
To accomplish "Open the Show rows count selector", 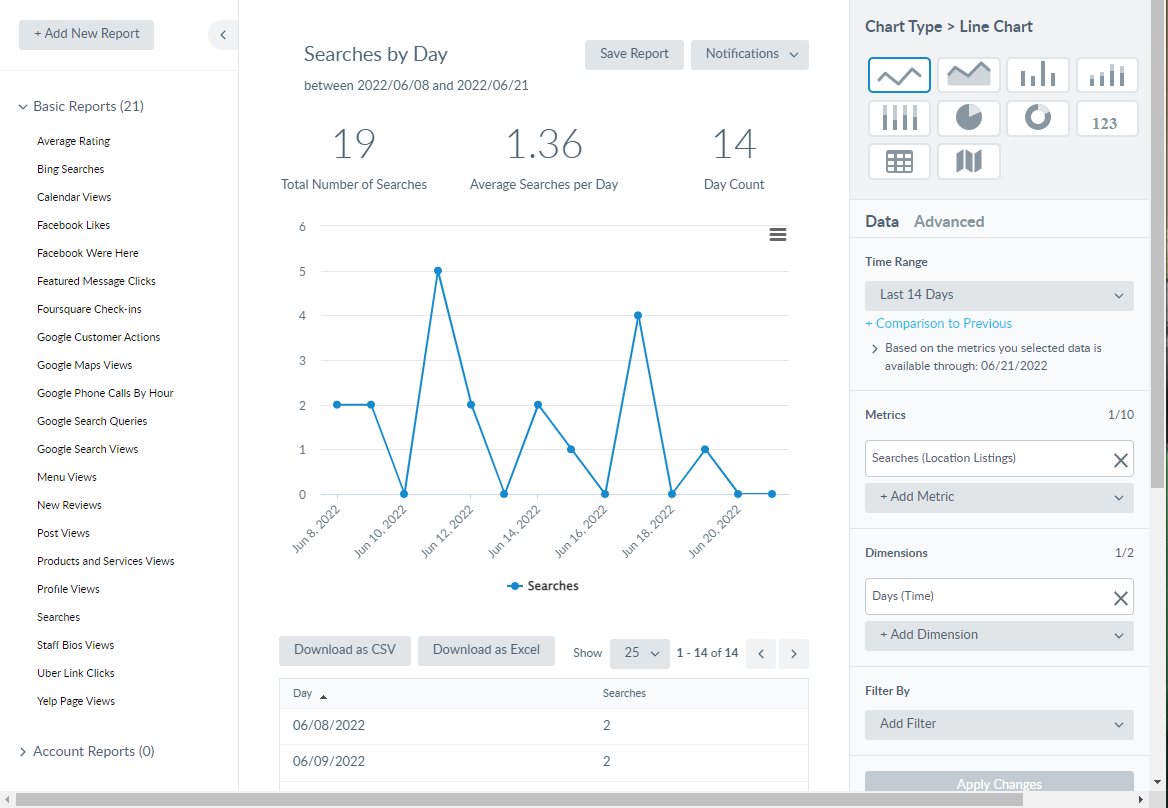I will click(x=640, y=652).
